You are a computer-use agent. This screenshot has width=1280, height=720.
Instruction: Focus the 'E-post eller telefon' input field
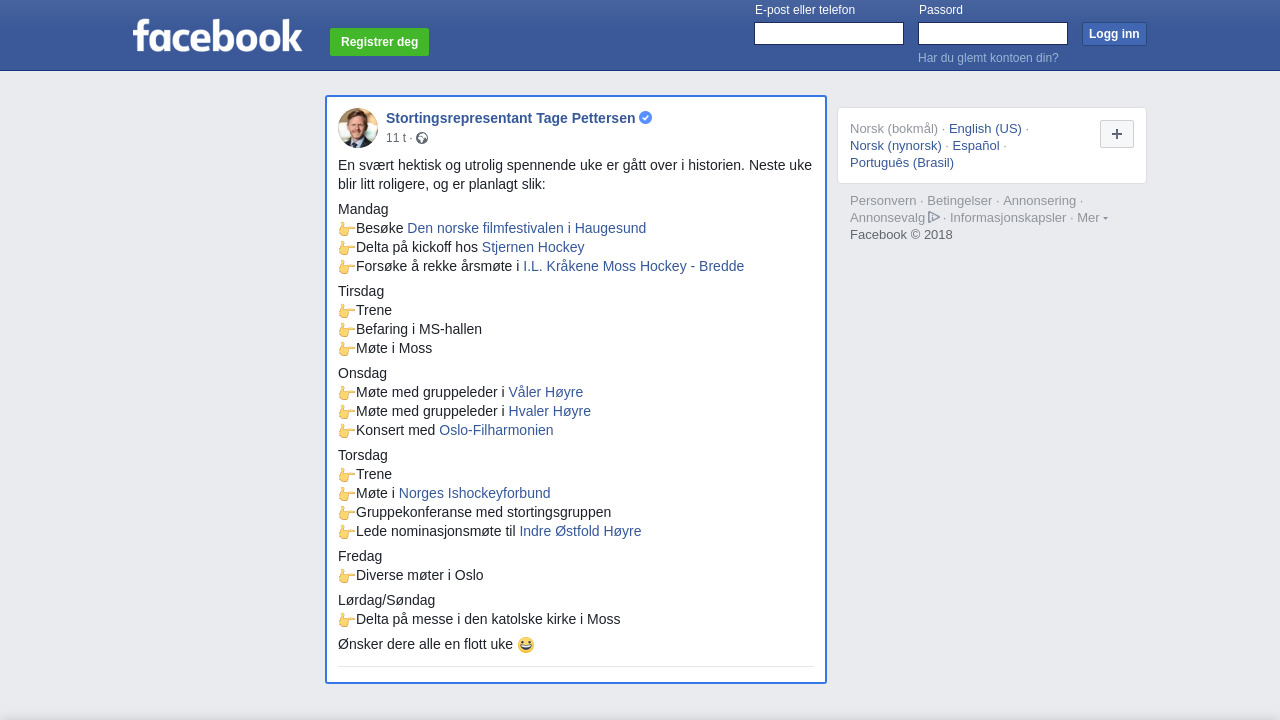(829, 34)
